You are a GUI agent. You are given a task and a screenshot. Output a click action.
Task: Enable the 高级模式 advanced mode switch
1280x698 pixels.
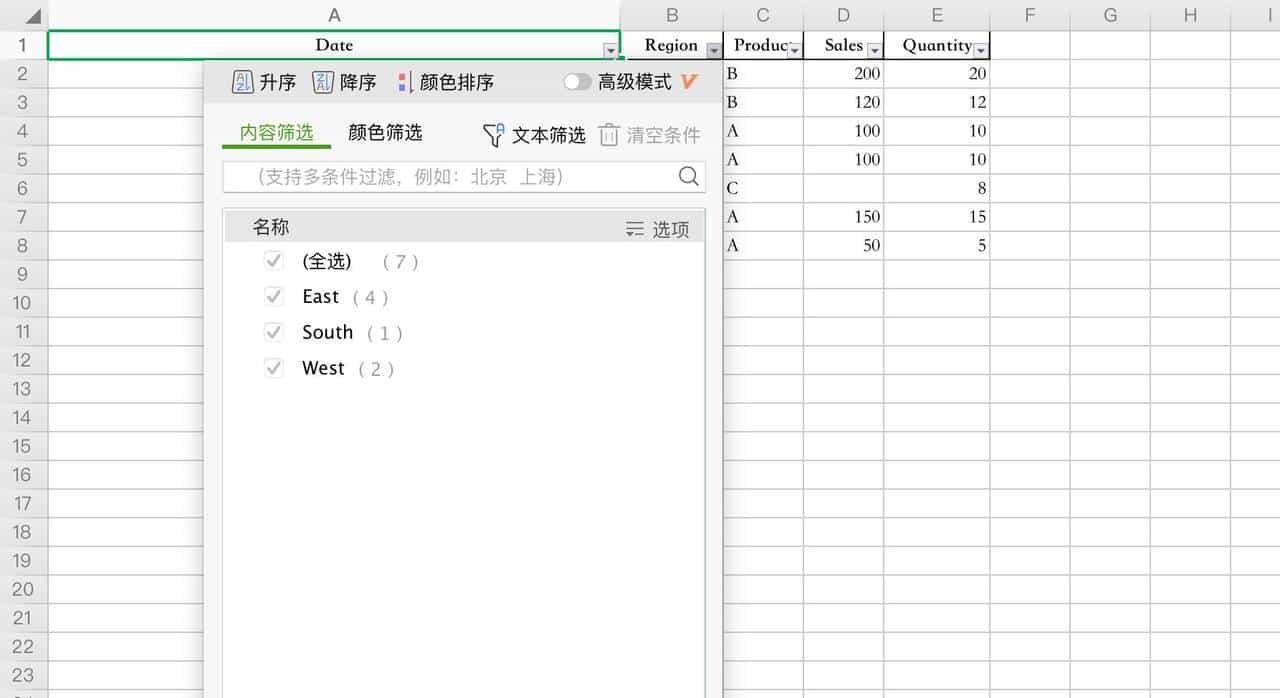(x=578, y=82)
